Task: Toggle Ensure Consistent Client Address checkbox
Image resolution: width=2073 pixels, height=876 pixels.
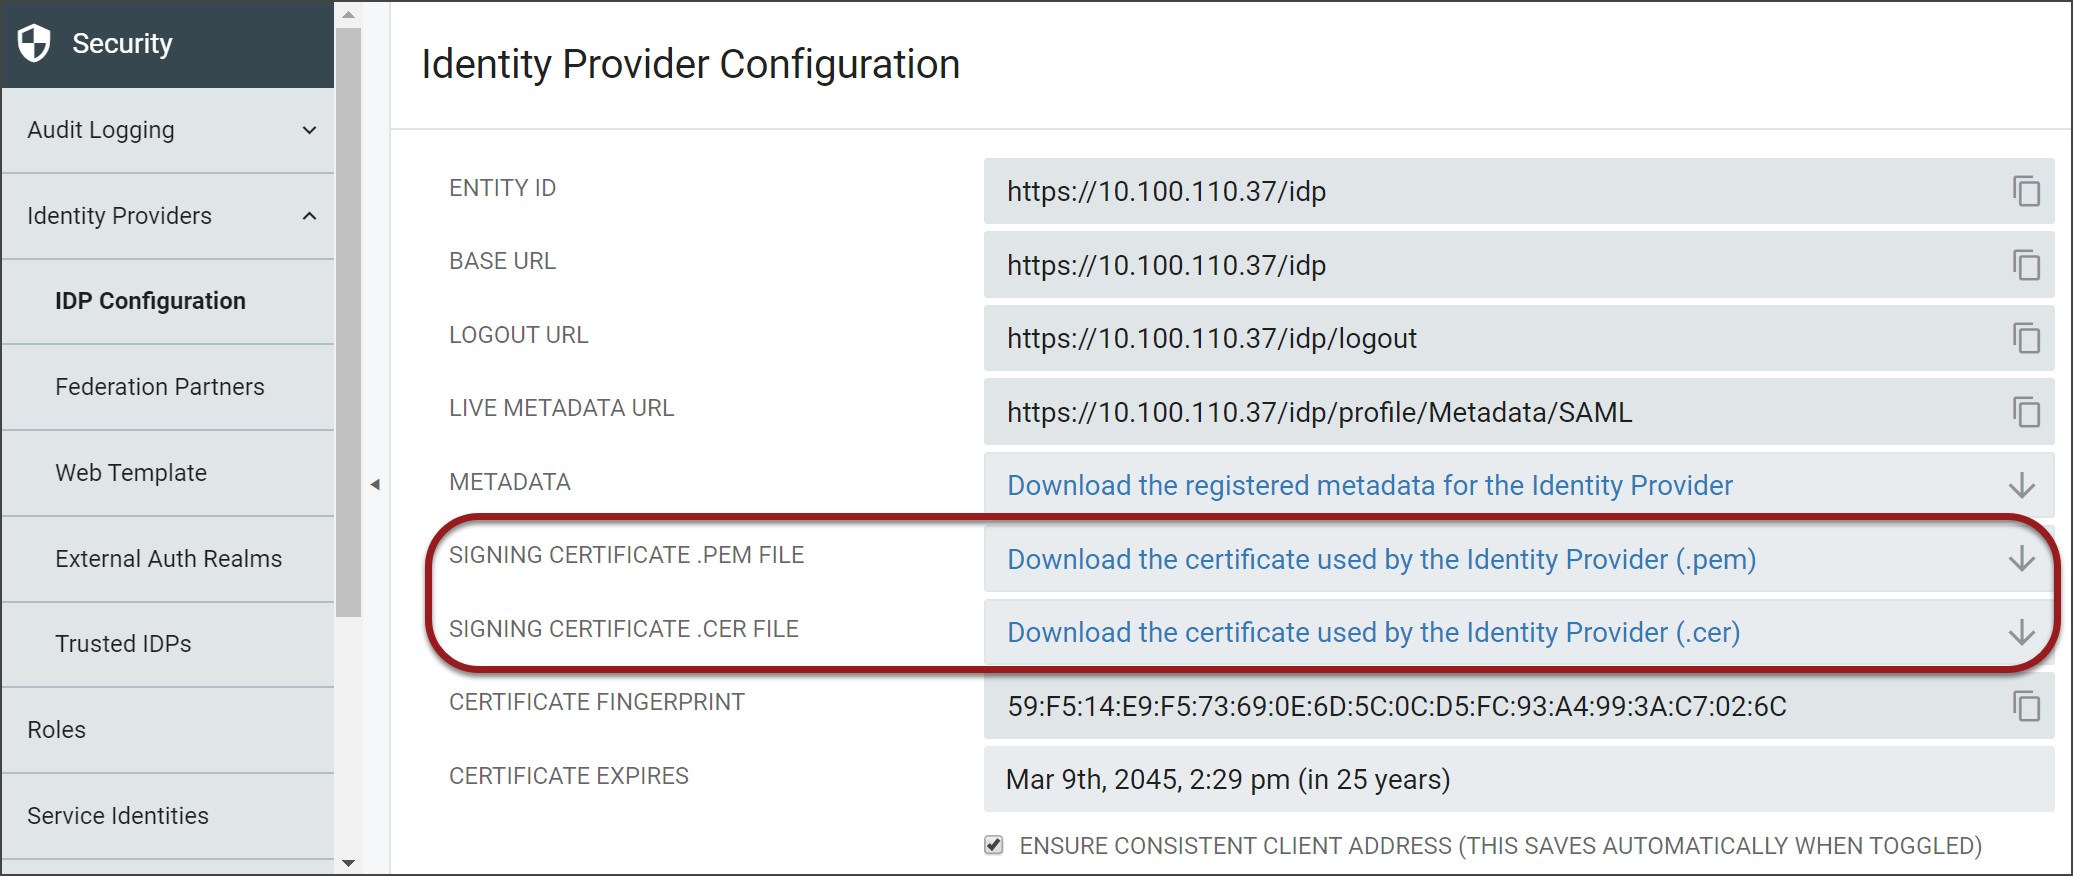Action: coord(993,845)
